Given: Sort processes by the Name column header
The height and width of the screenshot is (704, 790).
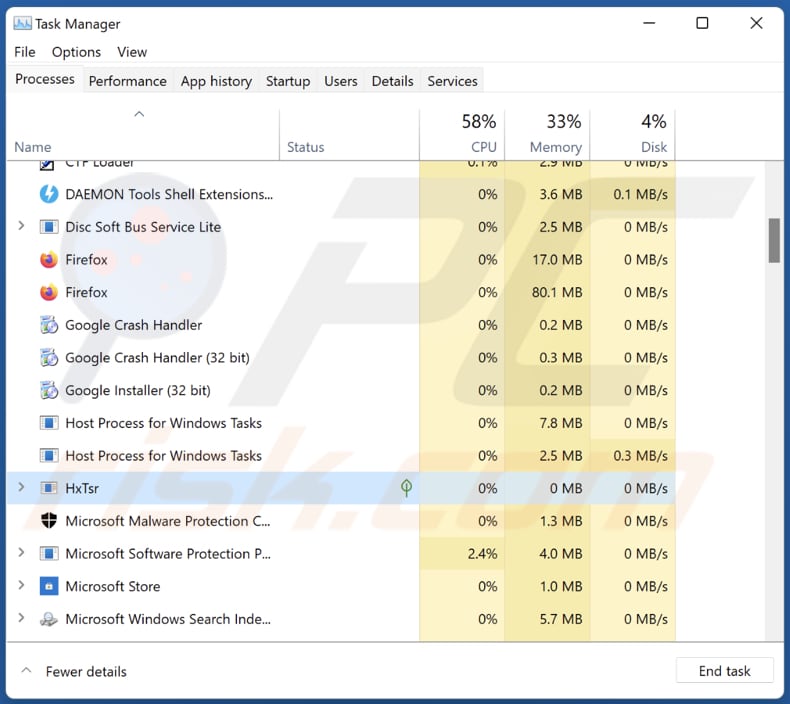Looking at the screenshot, I should [x=143, y=135].
